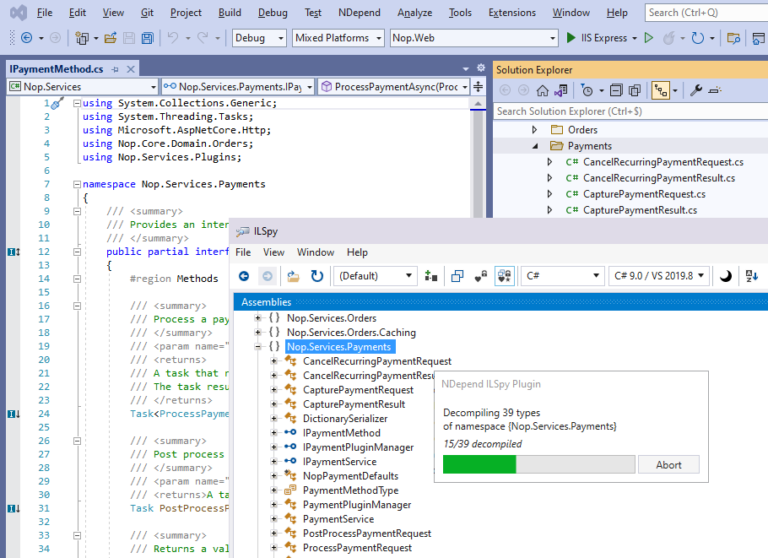Image resolution: width=768 pixels, height=558 pixels.
Task: Click Switch Views icon in Solution Explorer
Action: coord(561,91)
